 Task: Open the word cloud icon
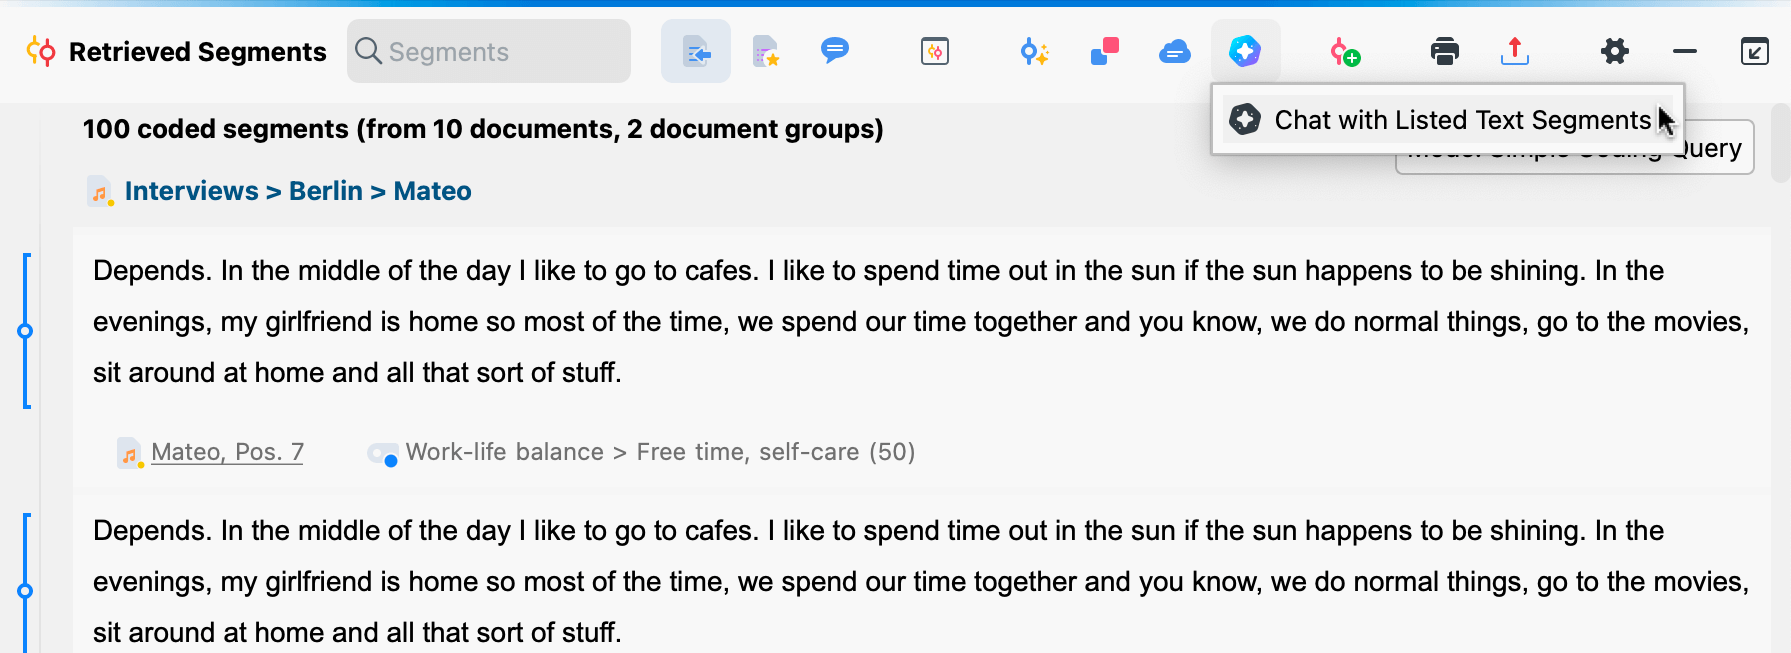tap(1175, 51)
